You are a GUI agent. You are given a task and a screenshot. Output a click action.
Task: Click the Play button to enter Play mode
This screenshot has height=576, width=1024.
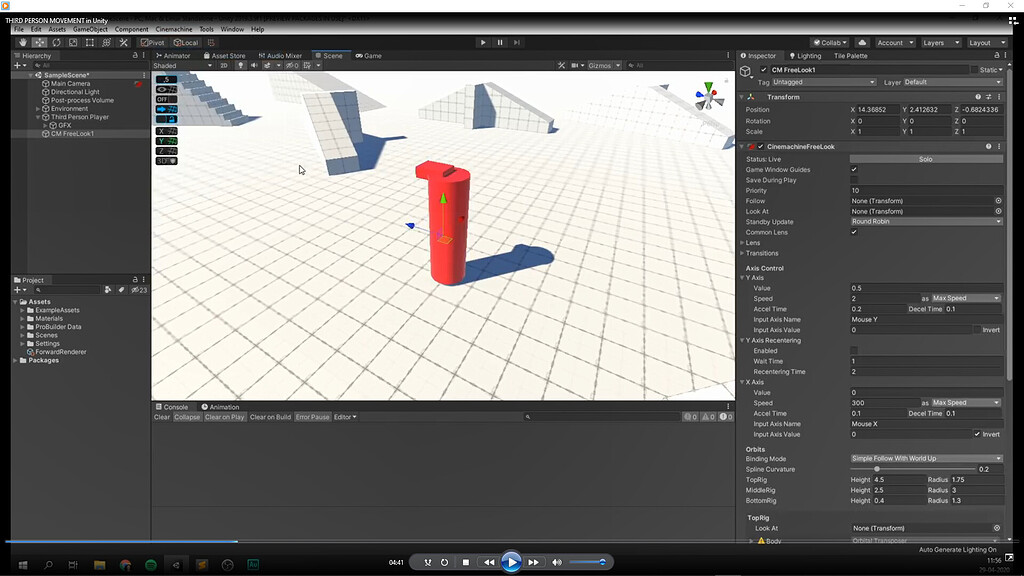[x=483, y=42]
